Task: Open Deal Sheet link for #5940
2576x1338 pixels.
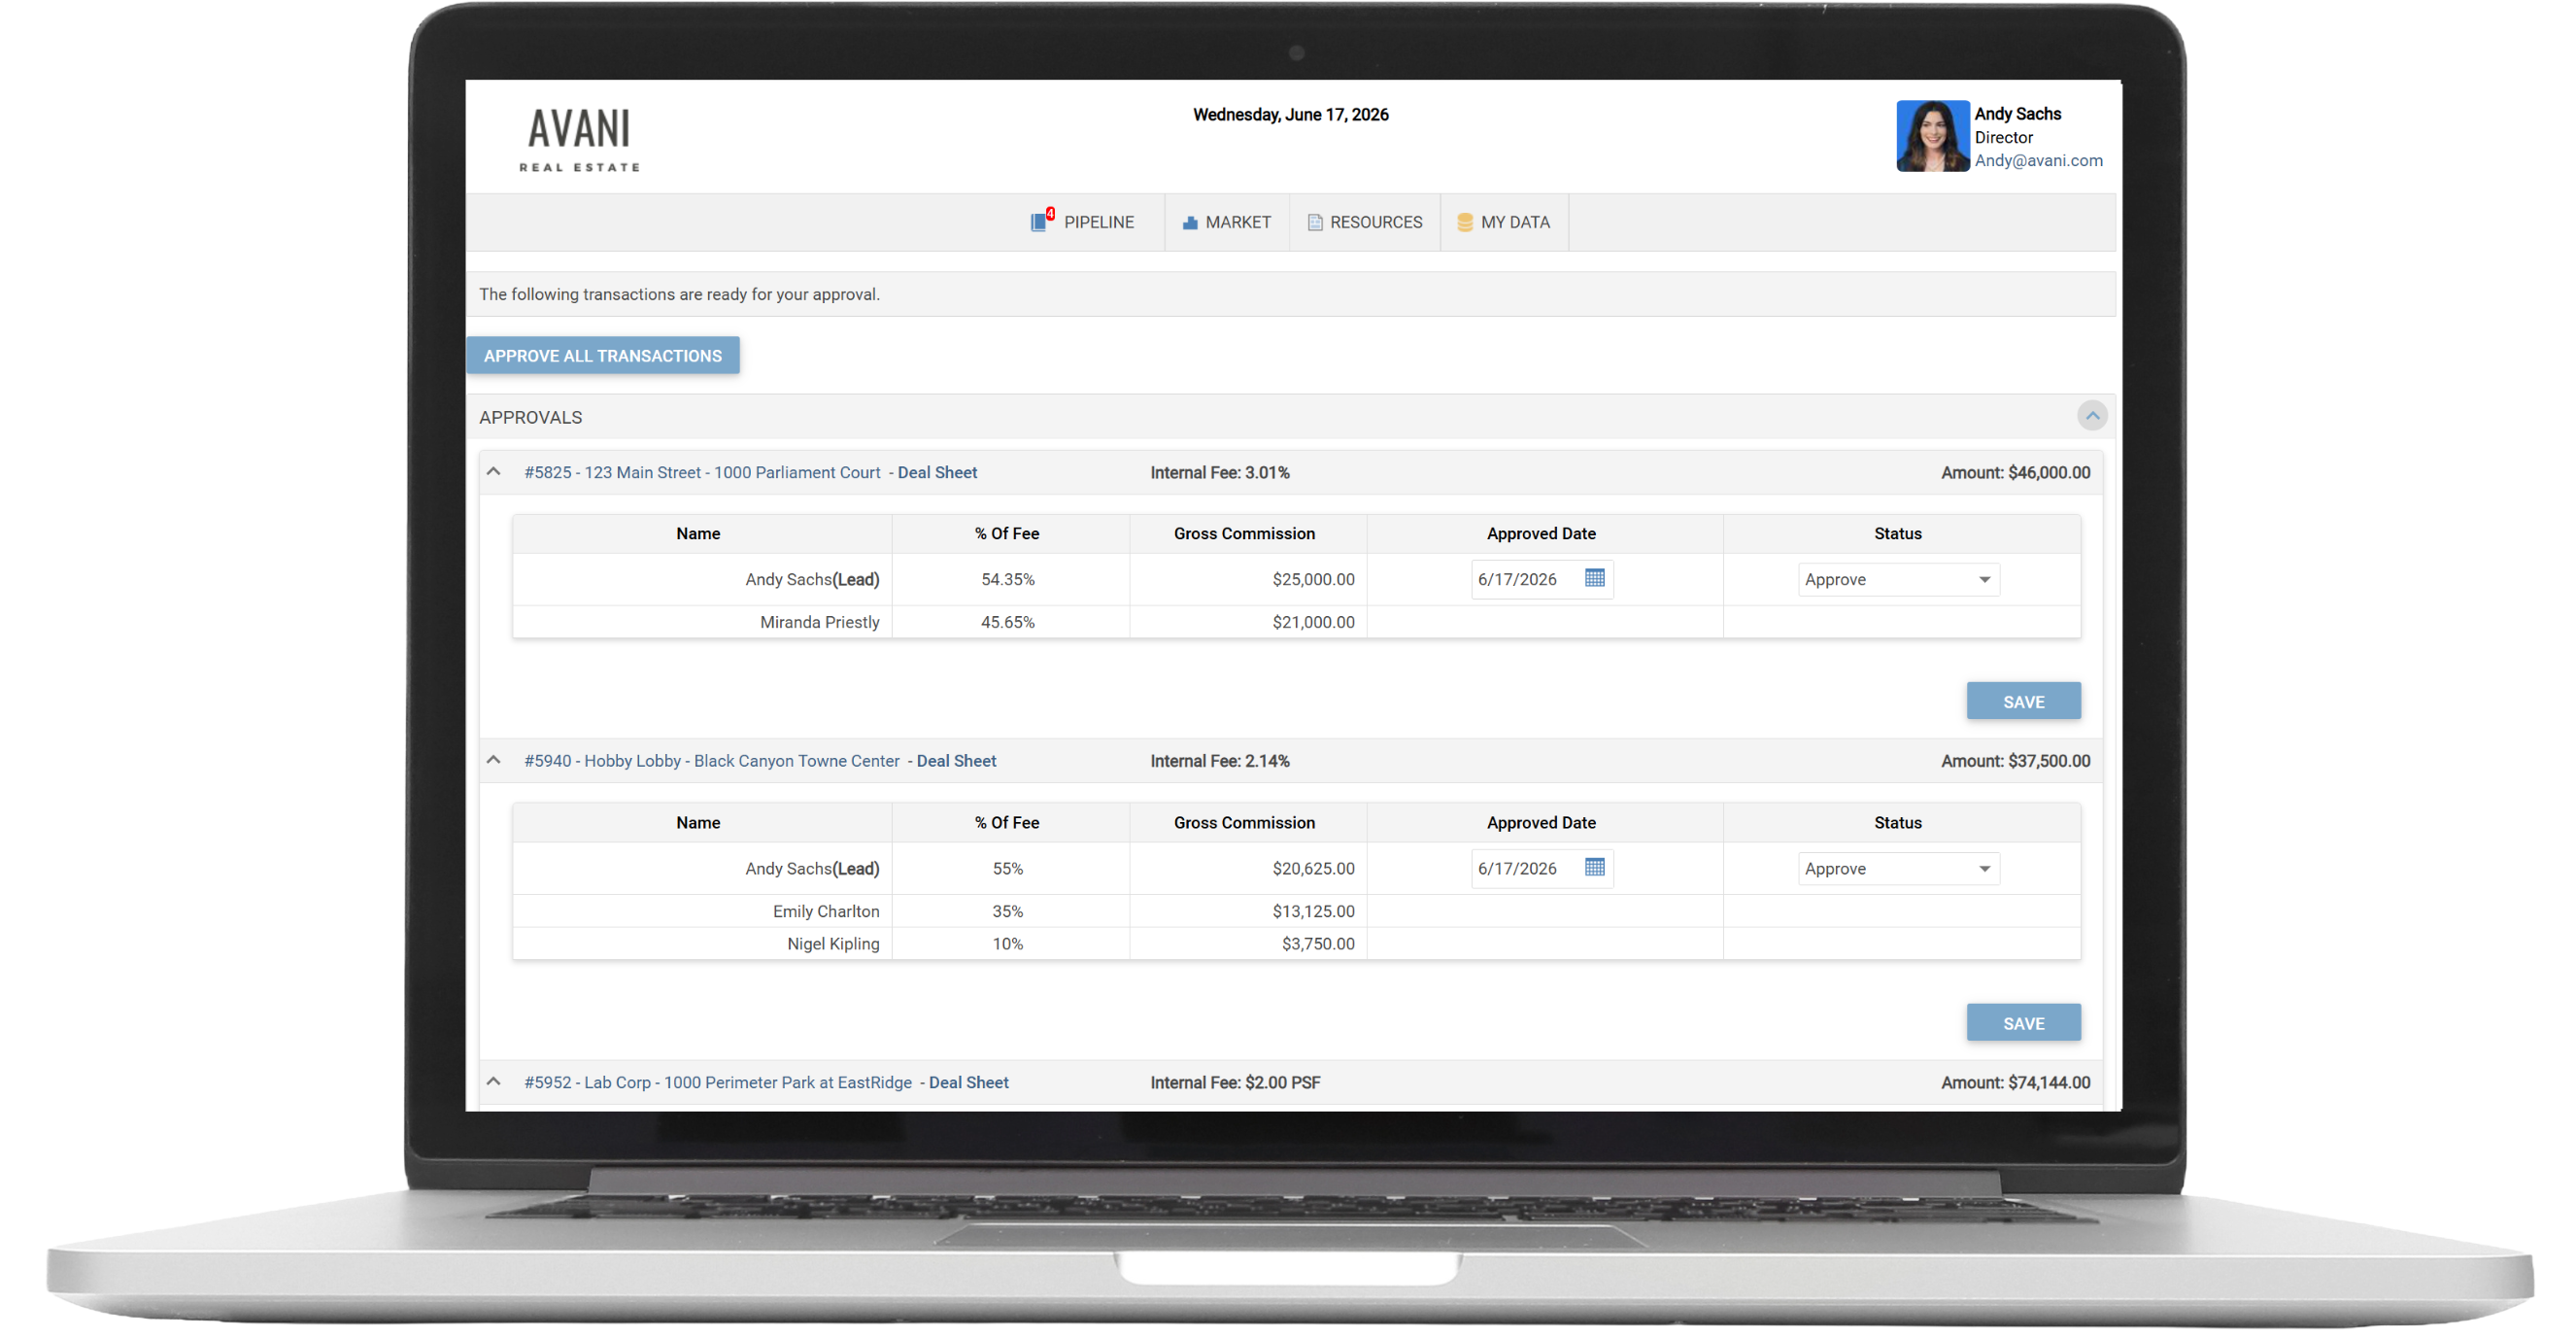Action: coord(955,761)
